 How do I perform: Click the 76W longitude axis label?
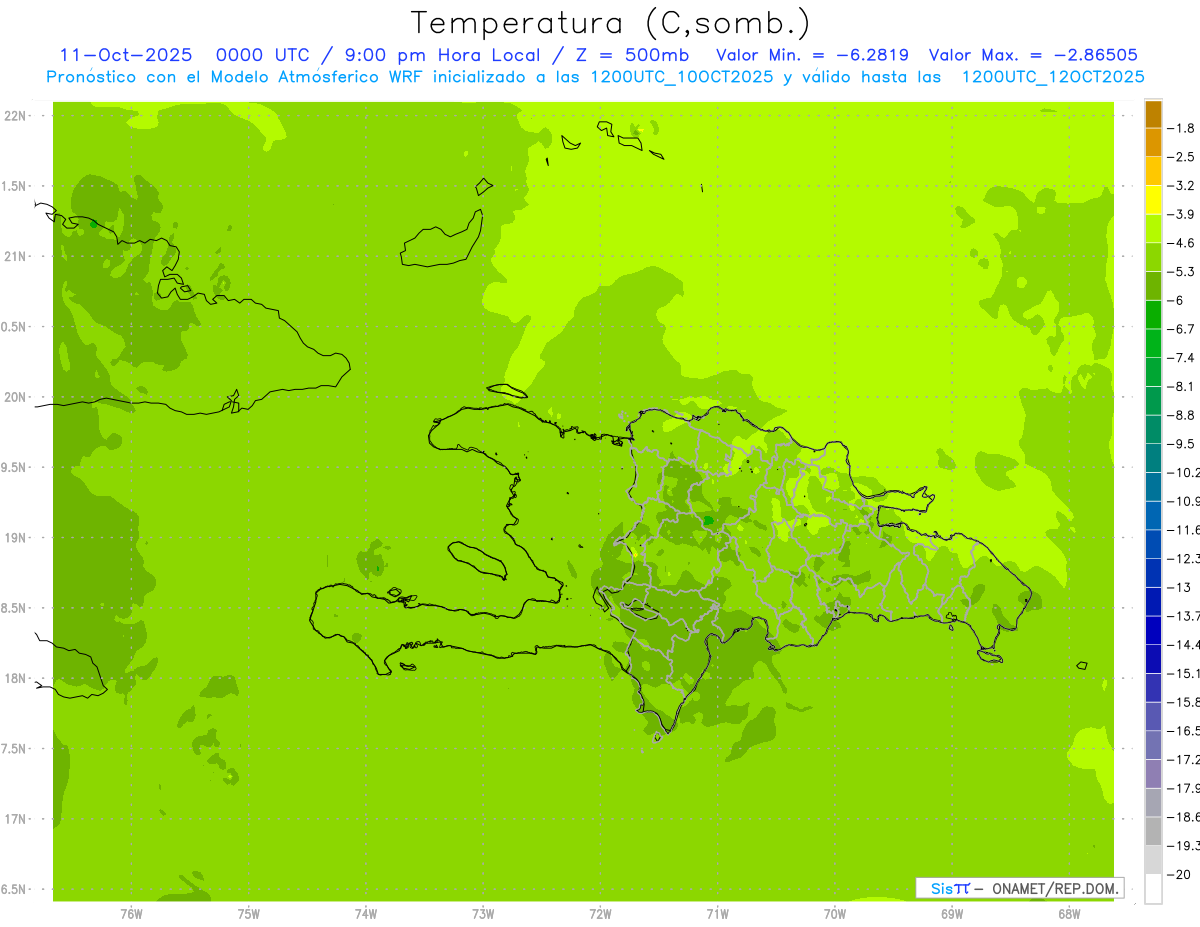tap(131, 914)
